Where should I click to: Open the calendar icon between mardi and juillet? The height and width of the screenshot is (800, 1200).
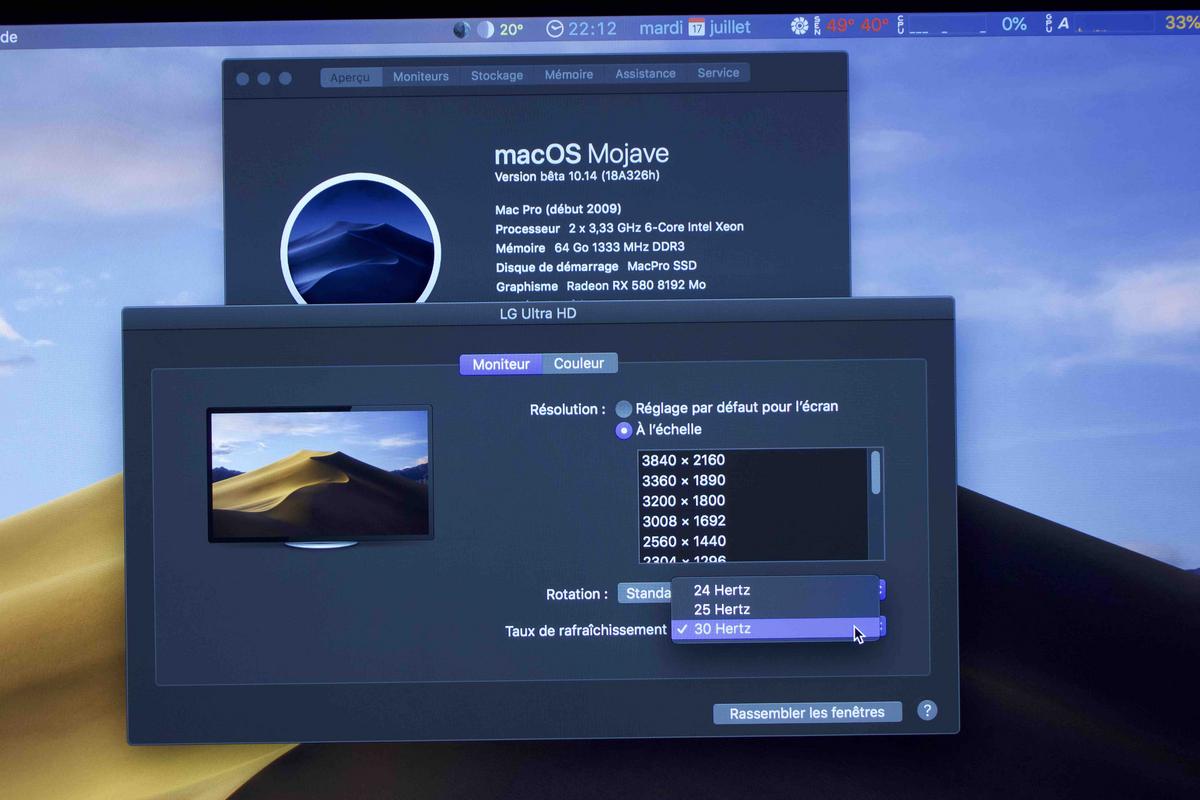[x=696, y=27]
